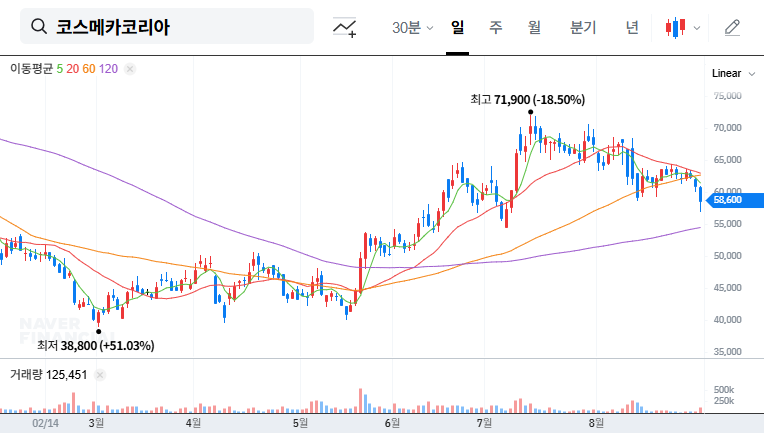Click the 02/14 date on the time axis
The height and width of the screenshot is (433, 764).
45,423
